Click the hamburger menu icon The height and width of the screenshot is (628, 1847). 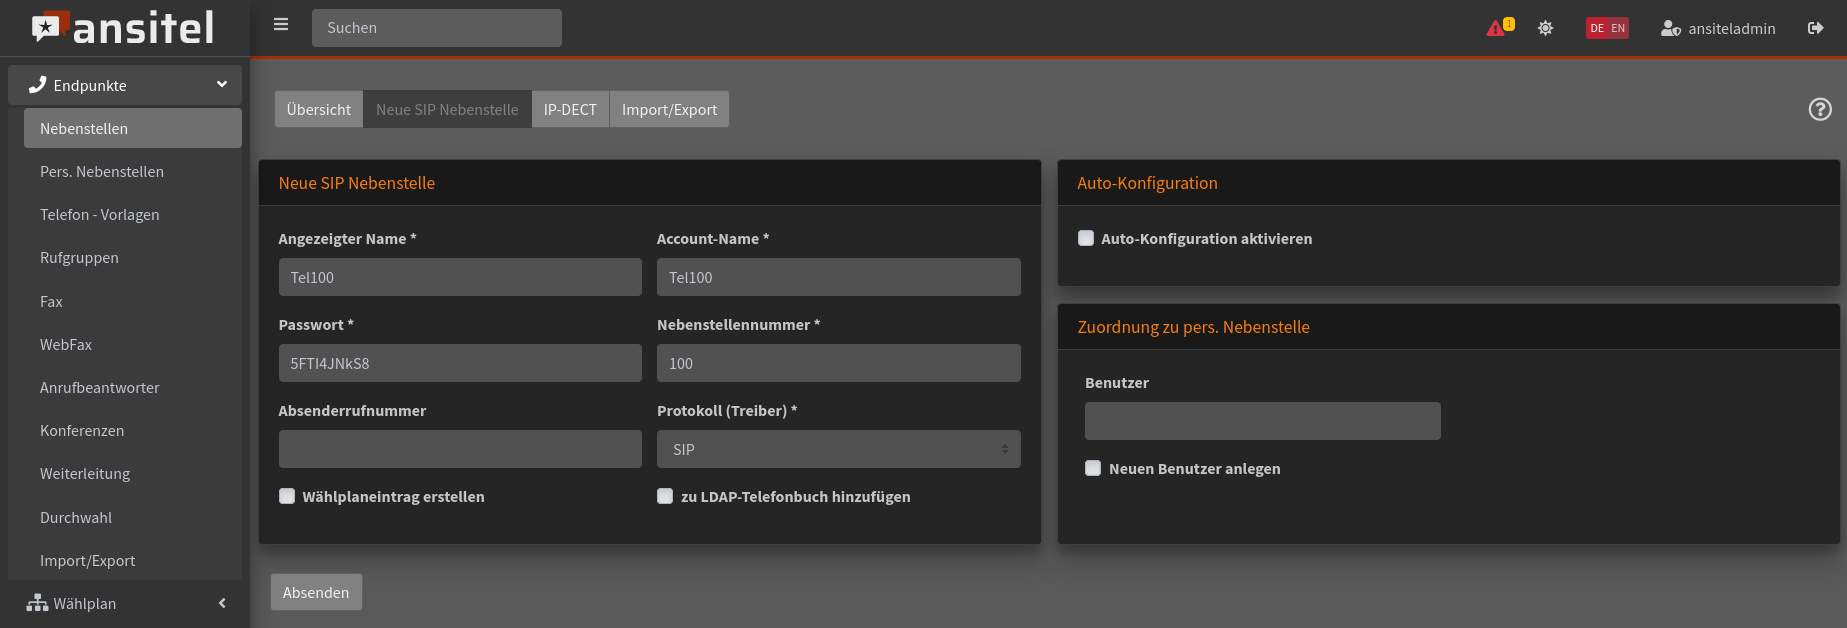coord(281,25)
